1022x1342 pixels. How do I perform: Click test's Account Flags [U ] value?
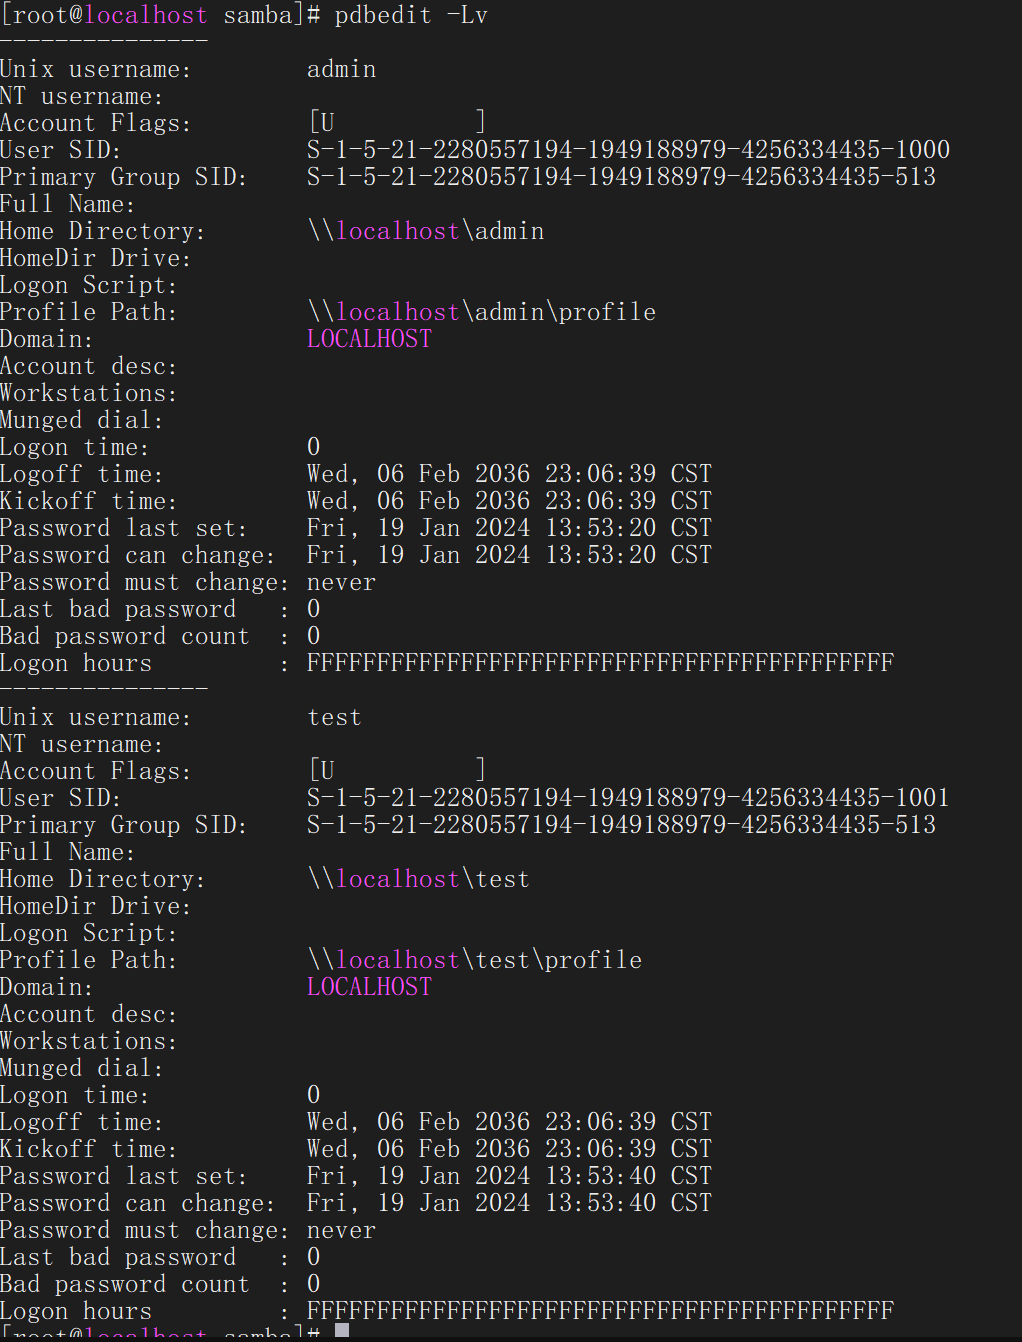(397, 770)
